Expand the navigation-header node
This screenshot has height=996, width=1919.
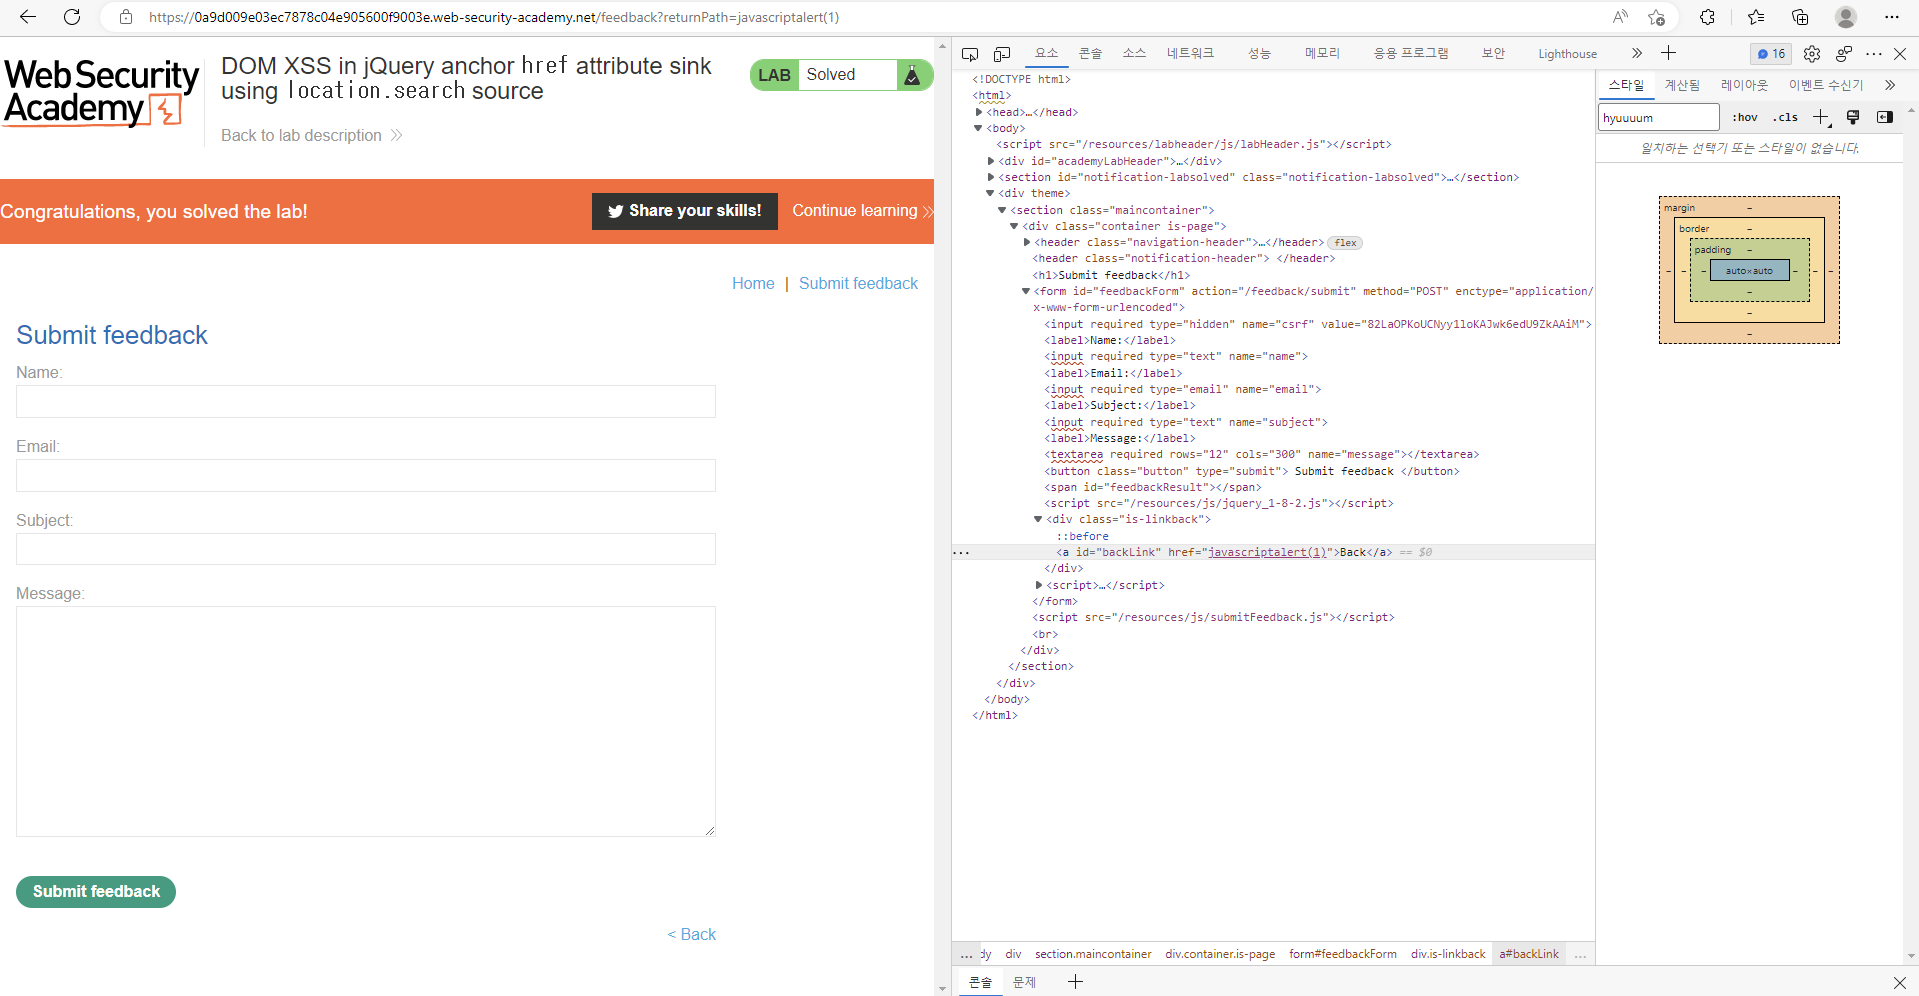1027,242
